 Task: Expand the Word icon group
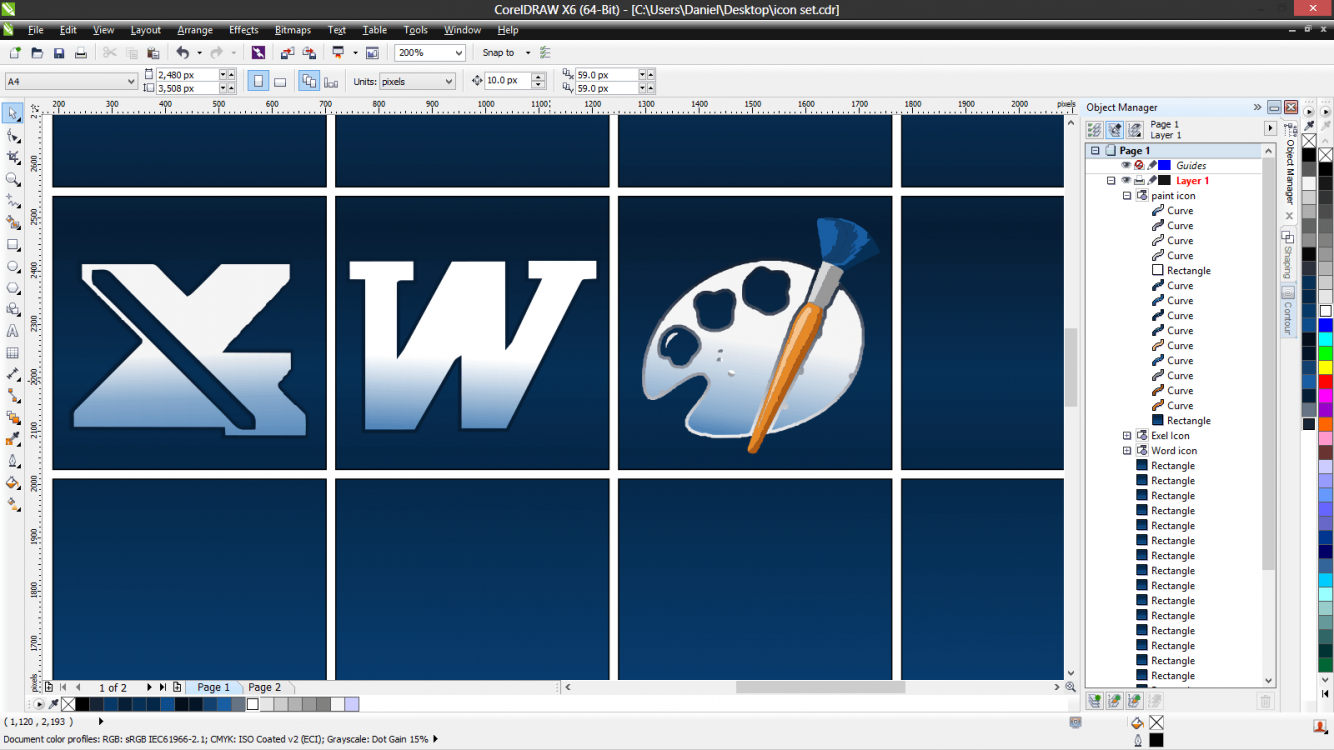tap(1127, 451)
